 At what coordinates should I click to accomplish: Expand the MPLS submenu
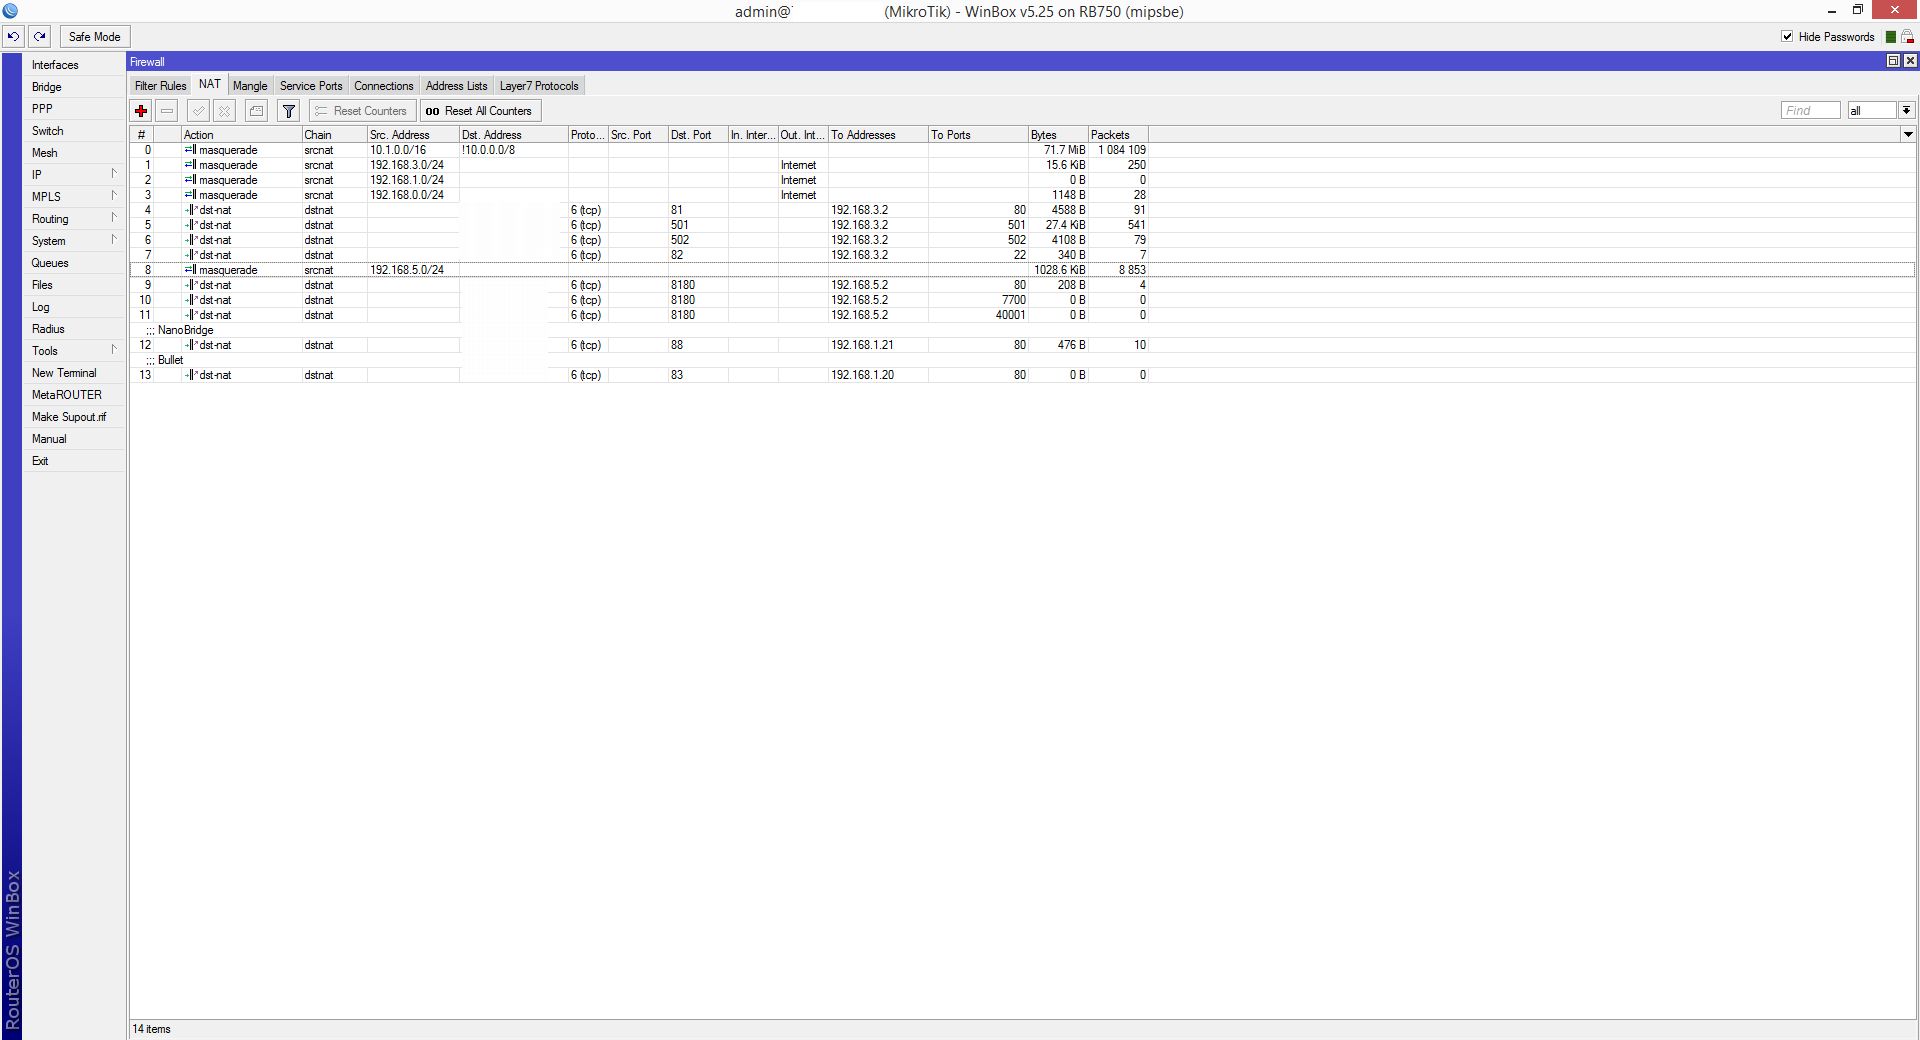74,197
